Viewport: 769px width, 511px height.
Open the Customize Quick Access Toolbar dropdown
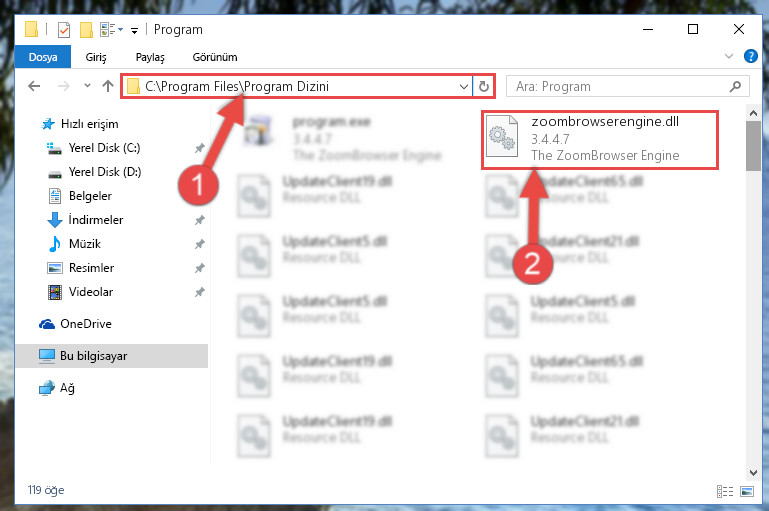(134, 31)
